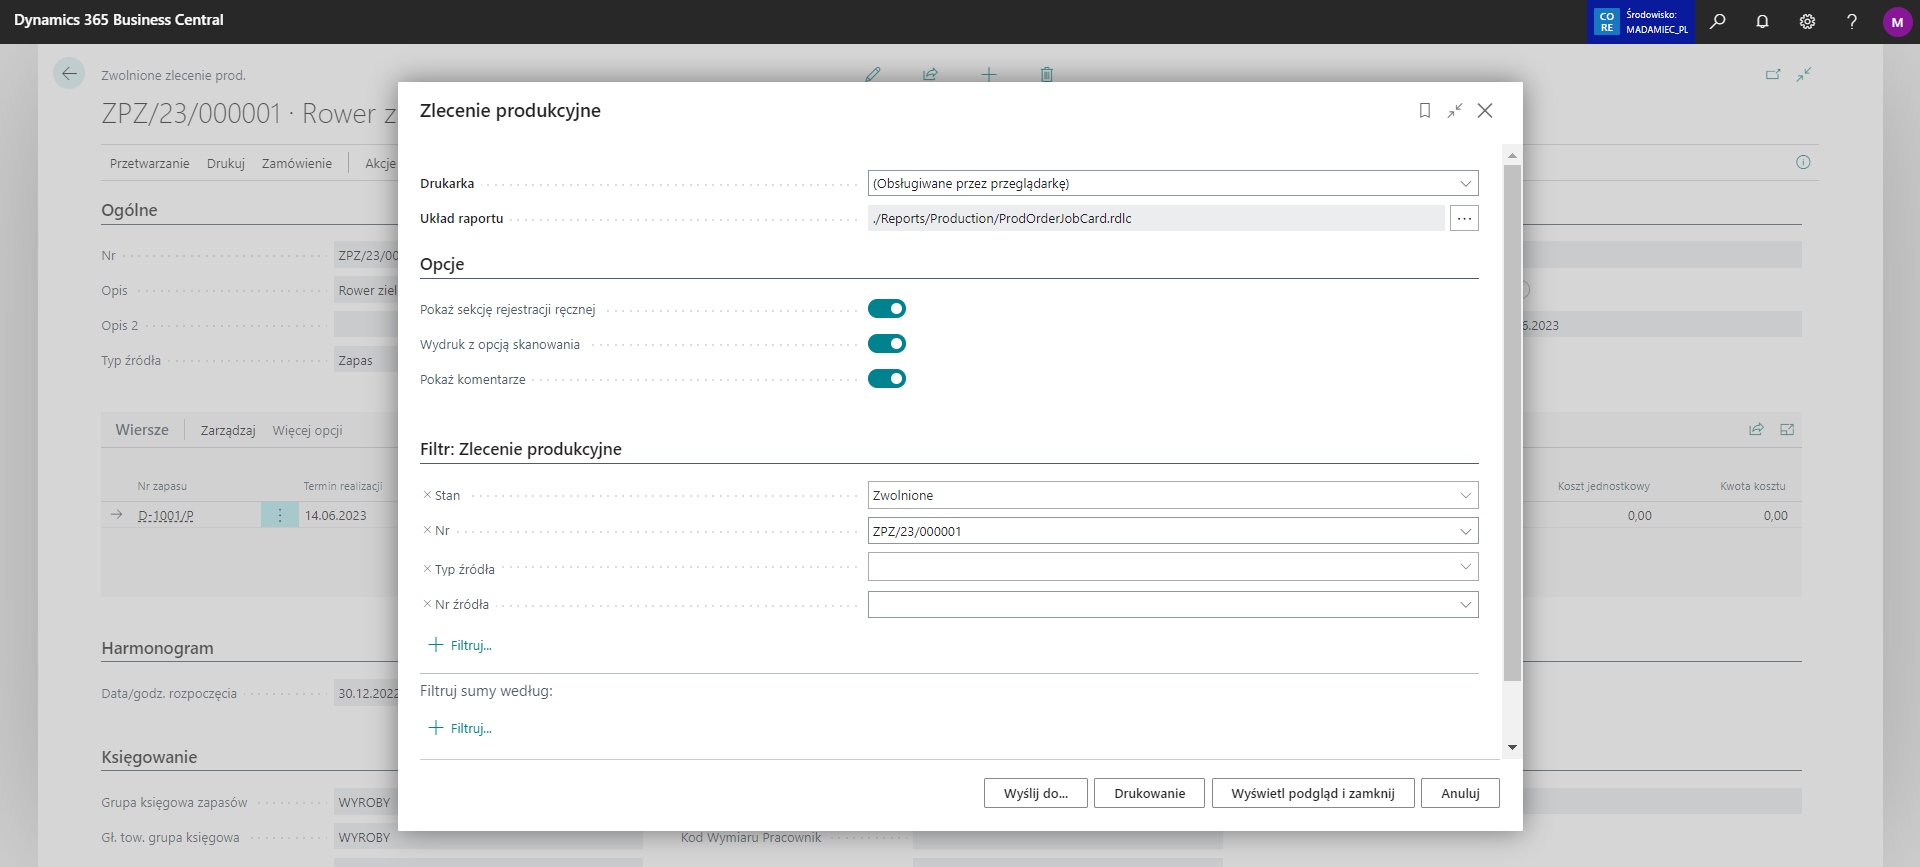Expand the Wiersze section full-screen icon
Image resolution: width=1920 pixels, height=867 pixels.
coord(1787,430)
